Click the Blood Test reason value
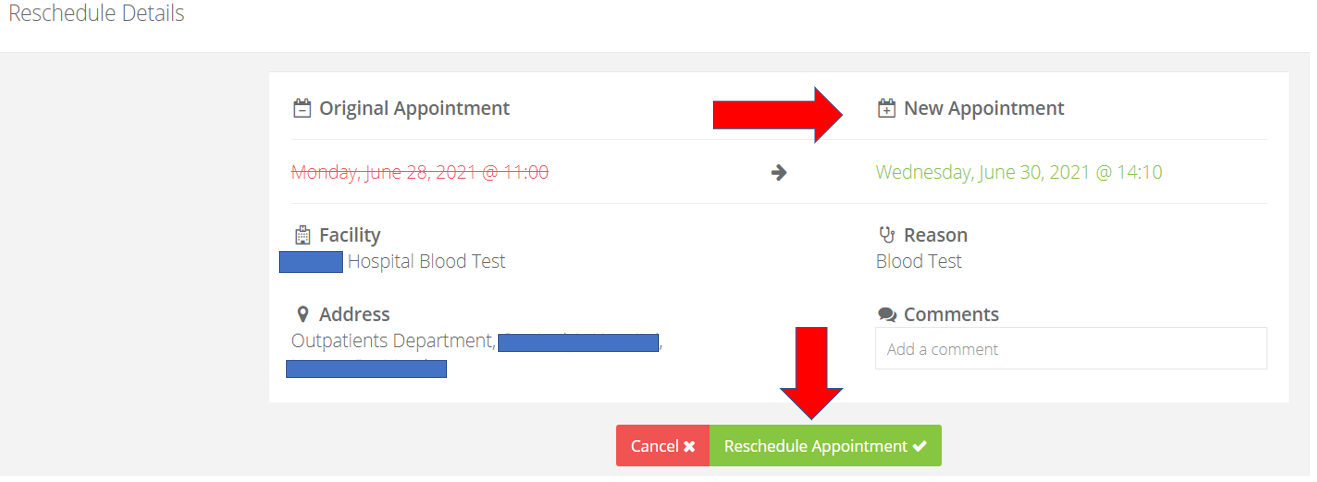Viewport: 1317px width, 482px height. click(918, 261)
